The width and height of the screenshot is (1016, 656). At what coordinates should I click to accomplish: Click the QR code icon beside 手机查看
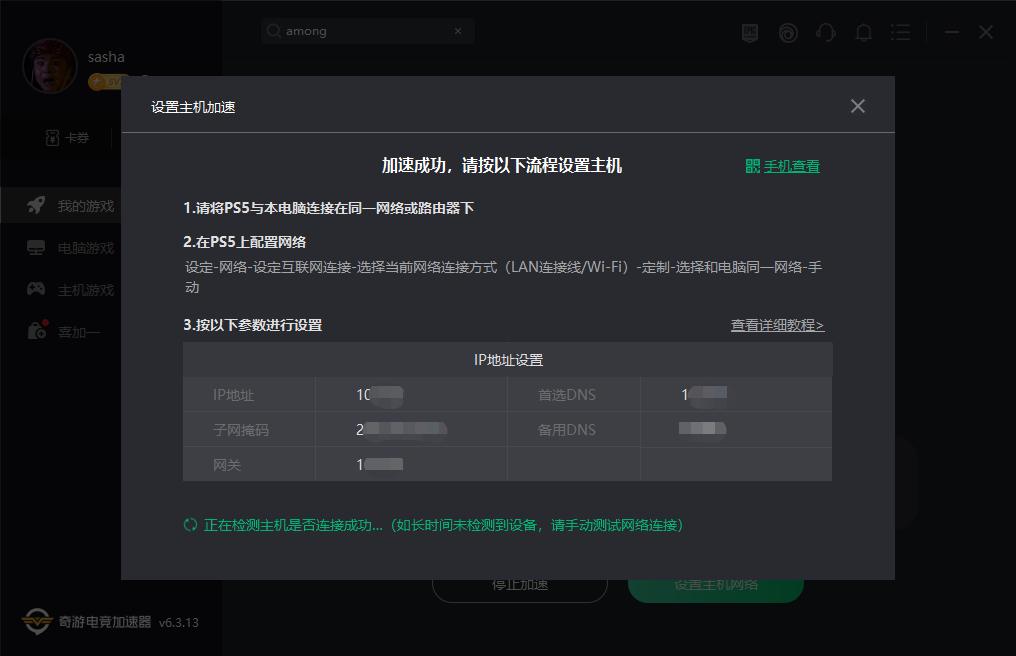[752, 166]
